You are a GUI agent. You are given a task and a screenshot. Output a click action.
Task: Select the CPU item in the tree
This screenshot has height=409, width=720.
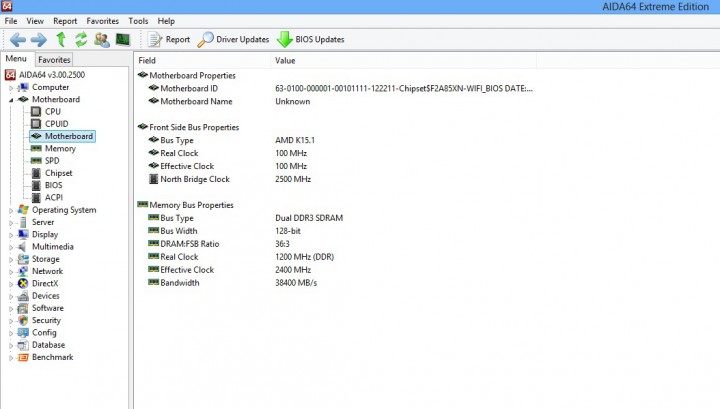[x=52, y=112]
